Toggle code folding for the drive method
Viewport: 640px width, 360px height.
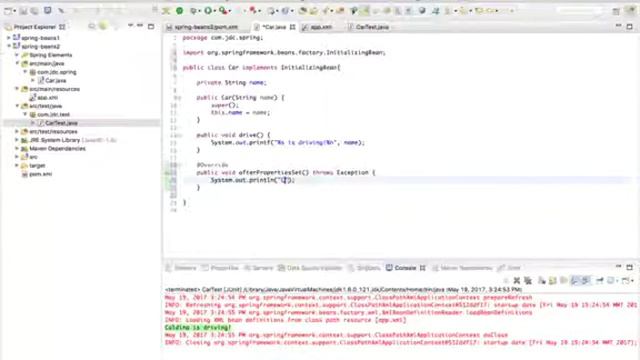tap(179, 135)
